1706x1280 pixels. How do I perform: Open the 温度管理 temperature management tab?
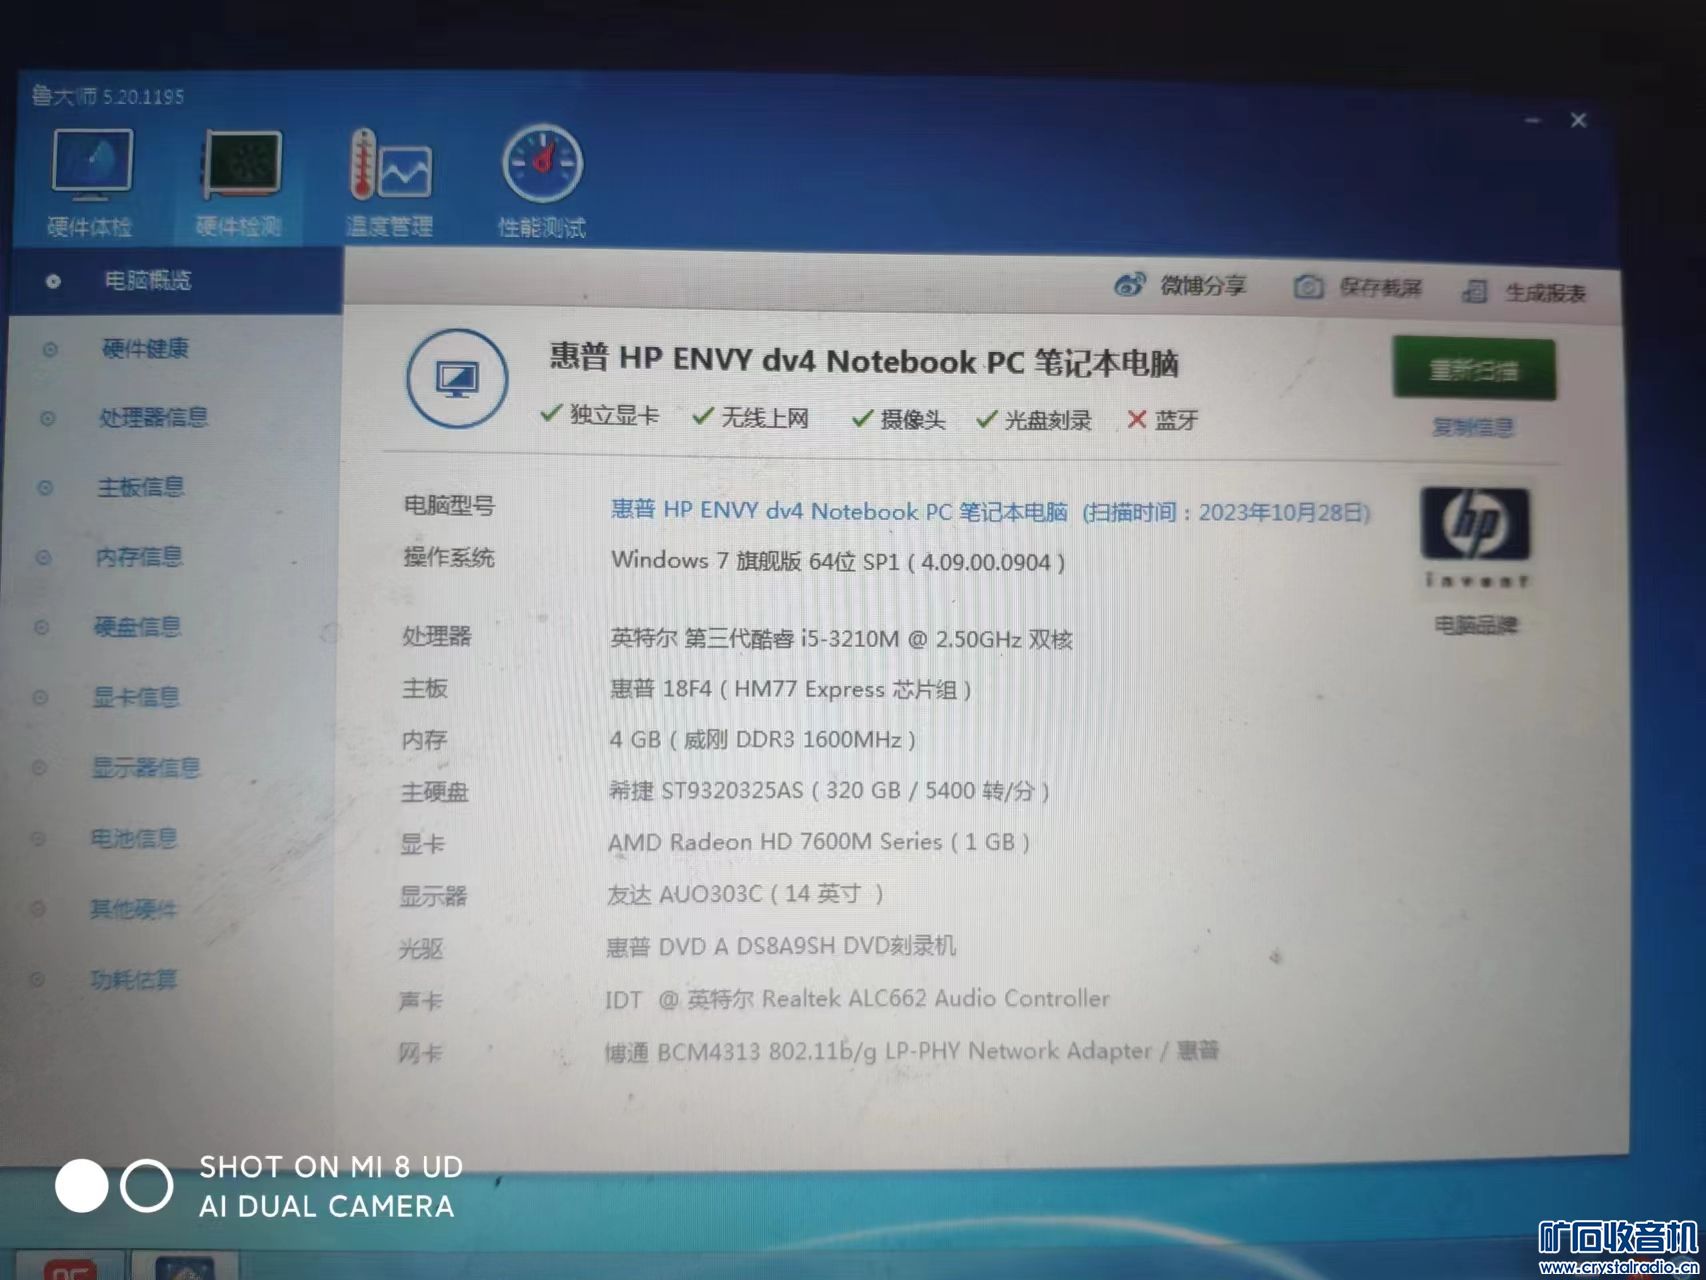(x=389, y=183)
